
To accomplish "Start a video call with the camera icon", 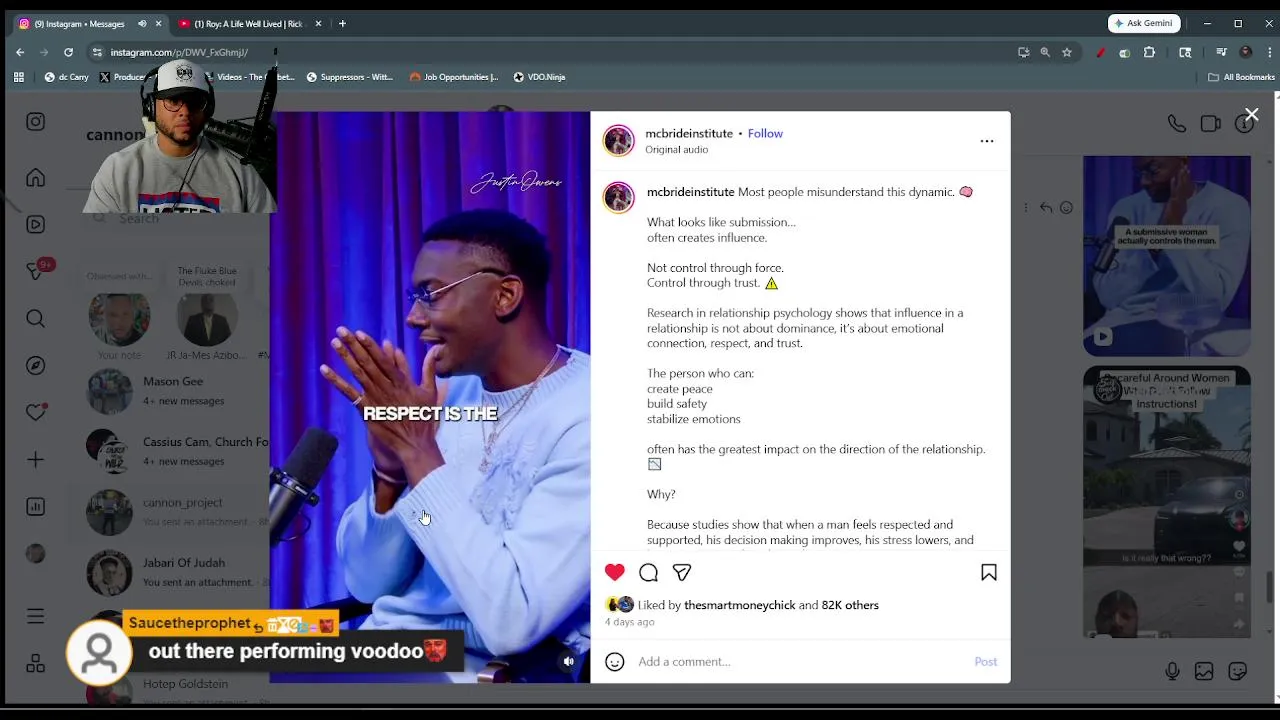I will point(1210,124).
